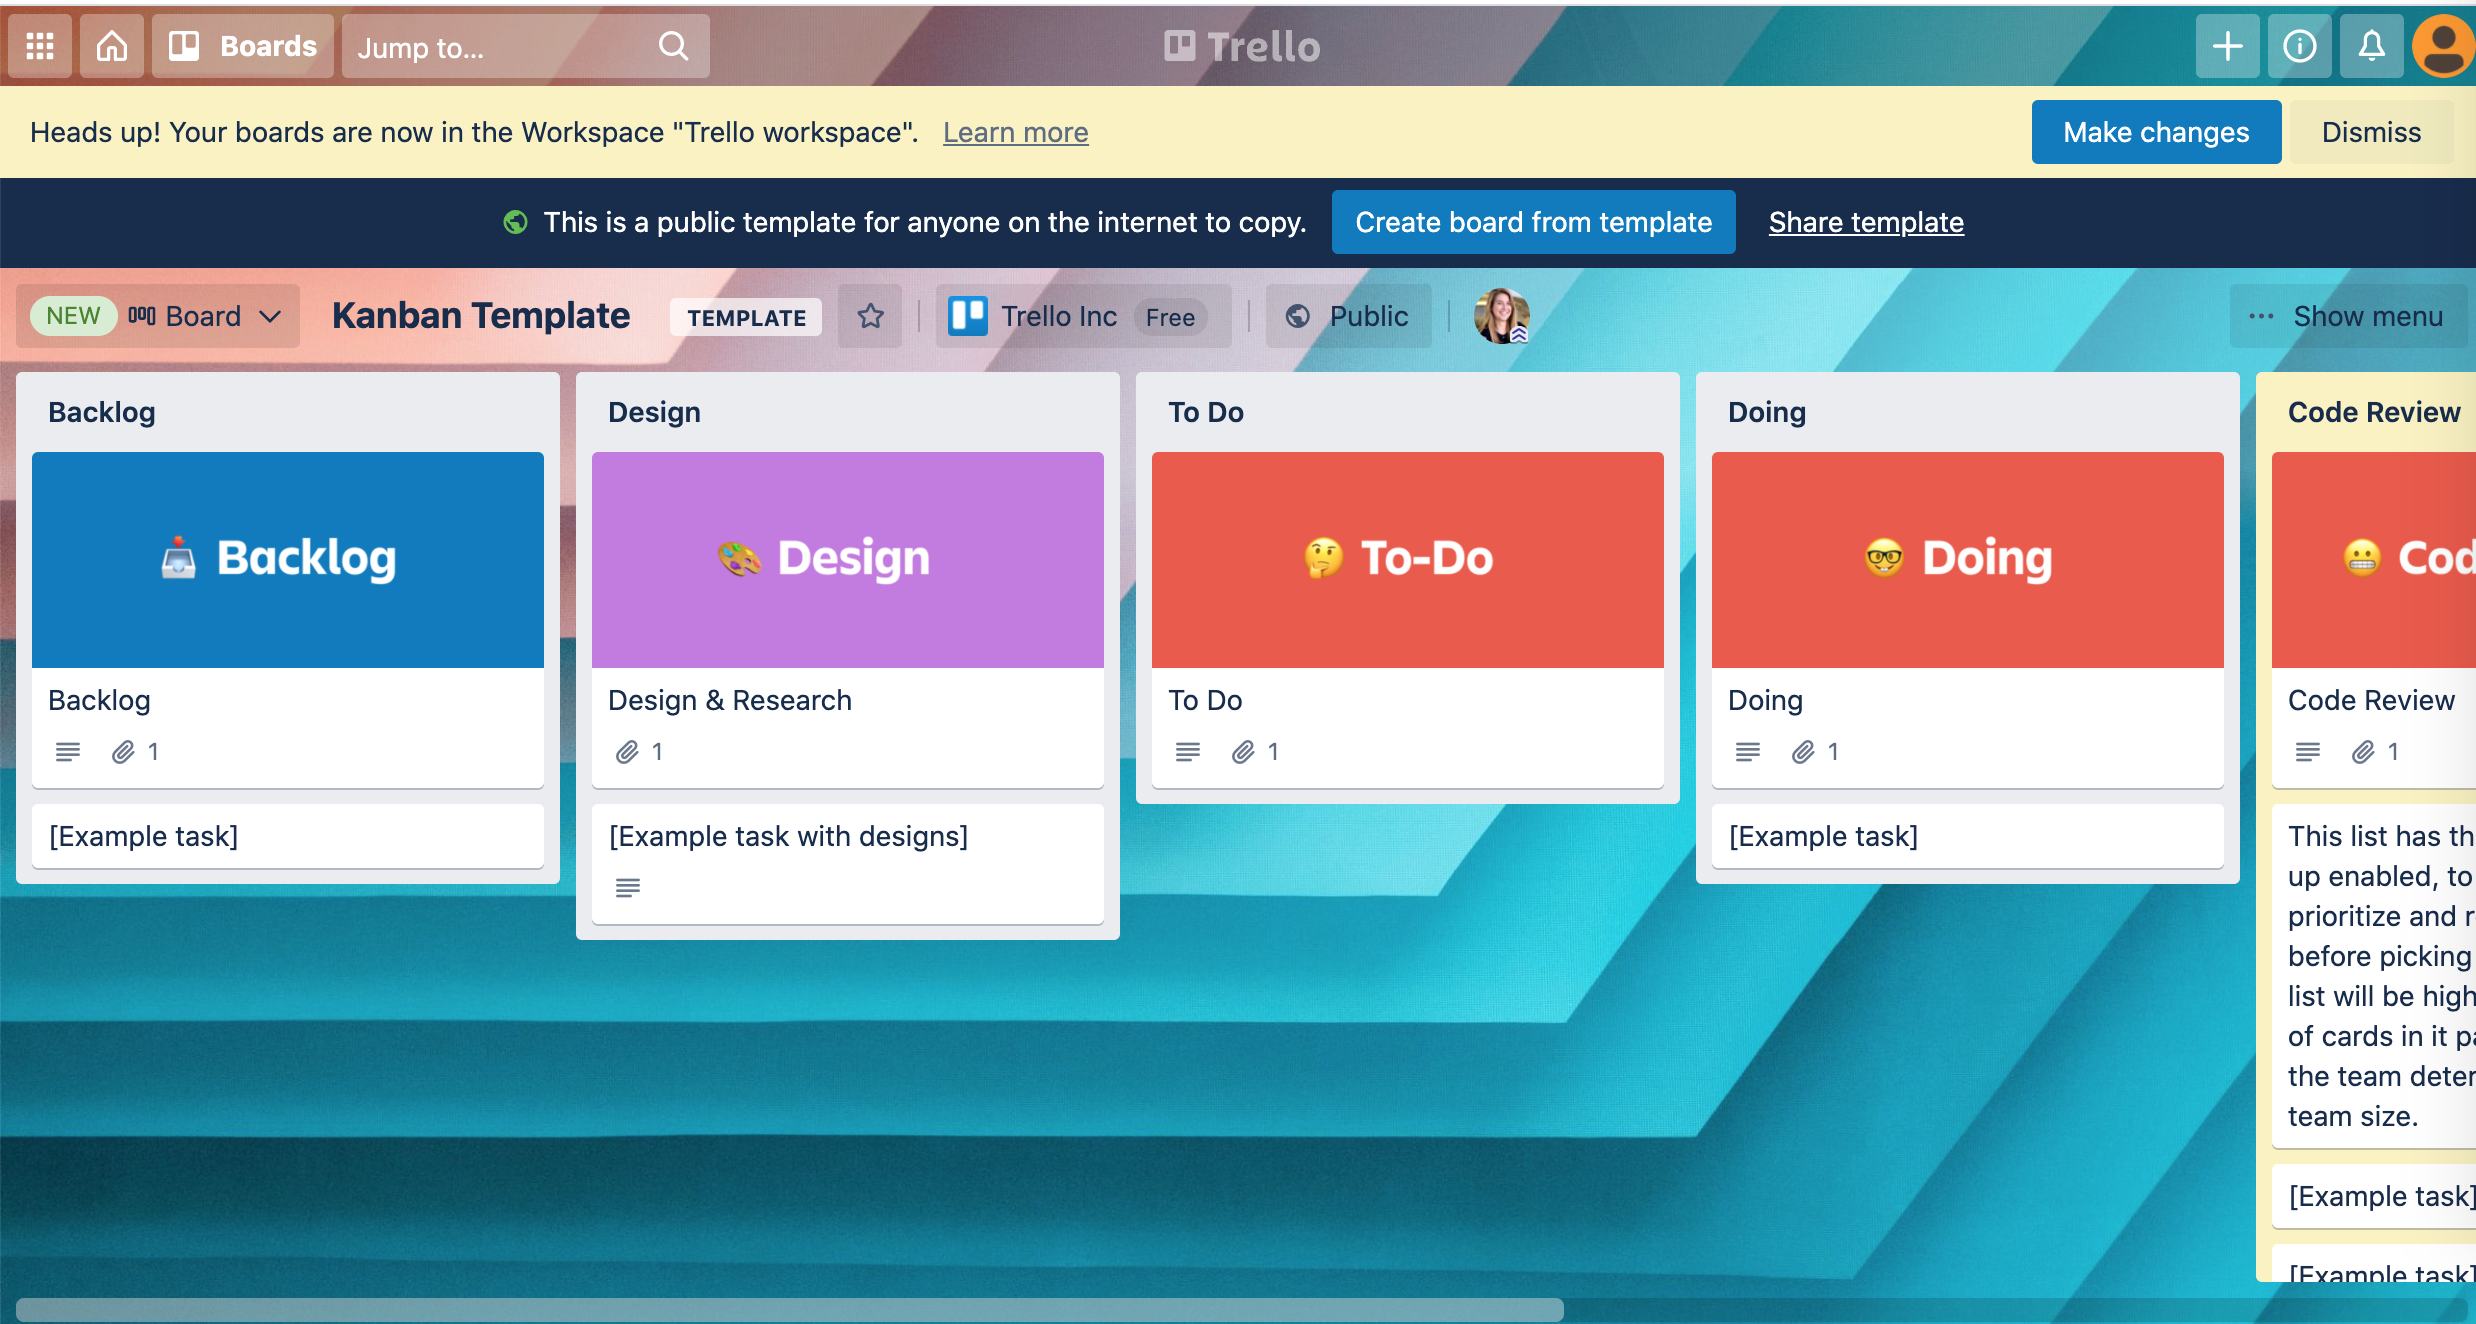Viewport: 2476px width, 1324px height.
Task: Click Create board from template
Action: (1533, 222)
